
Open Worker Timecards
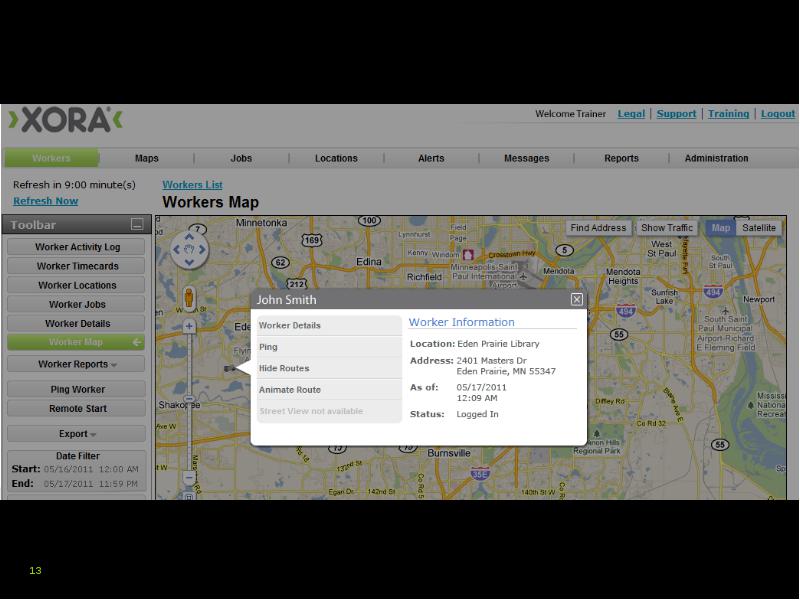point(77,266)
